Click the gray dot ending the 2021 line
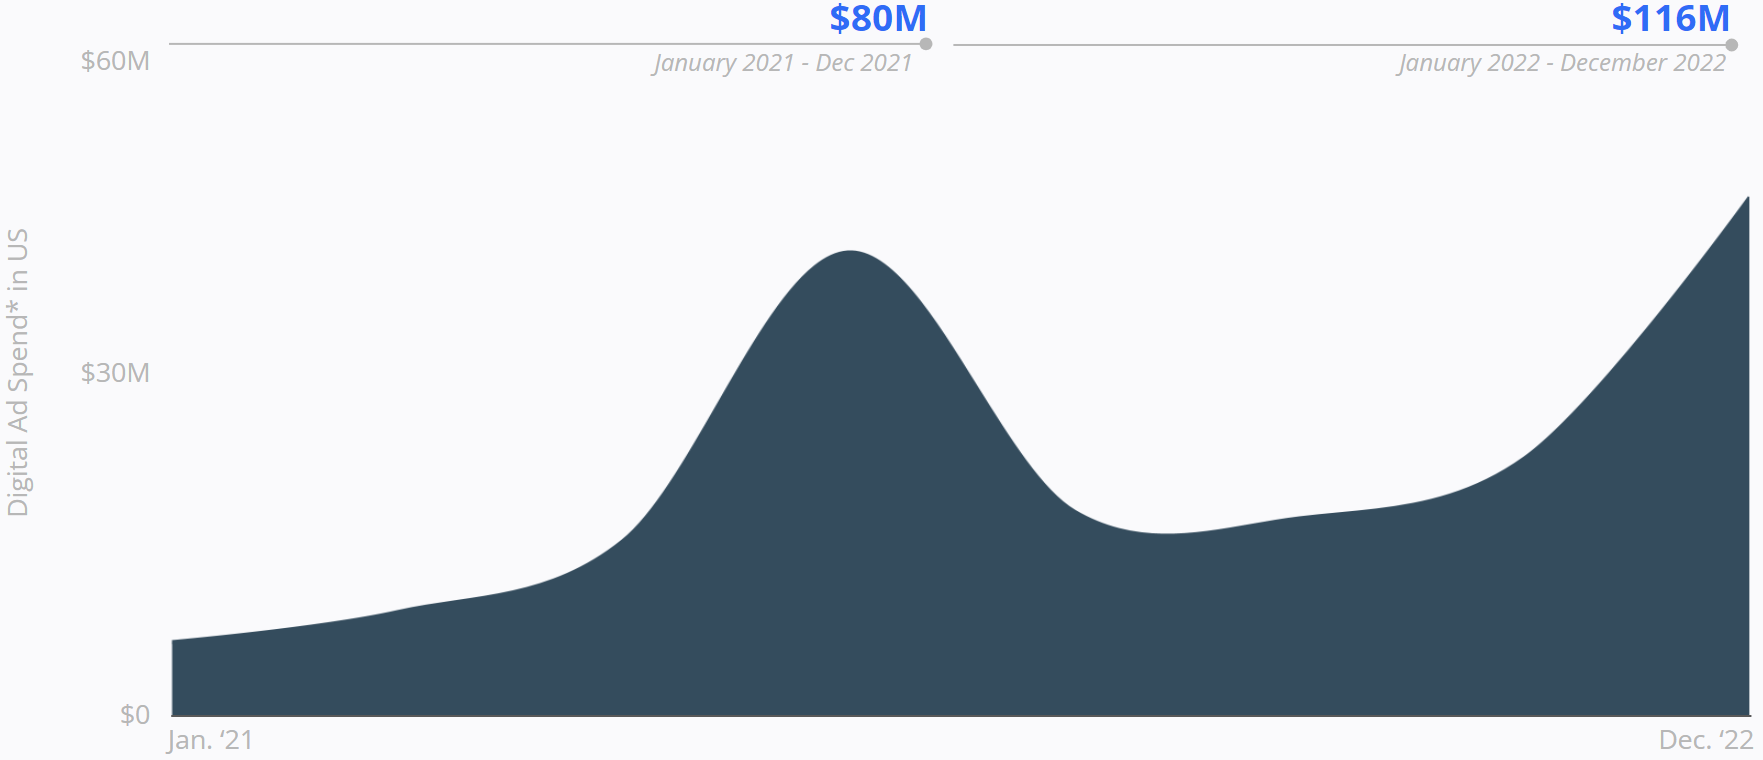This screenshot has width=1763, height=760. (x=926, y=44)
